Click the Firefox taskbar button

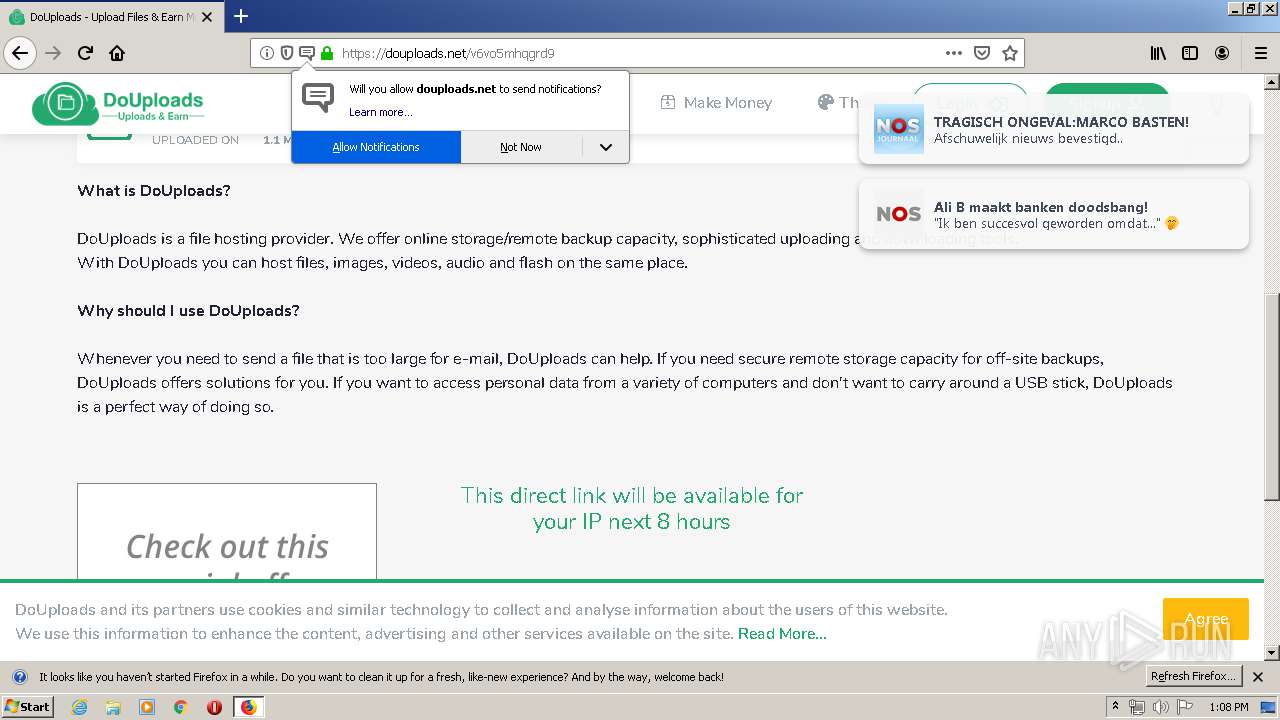(x=248, y=707)
